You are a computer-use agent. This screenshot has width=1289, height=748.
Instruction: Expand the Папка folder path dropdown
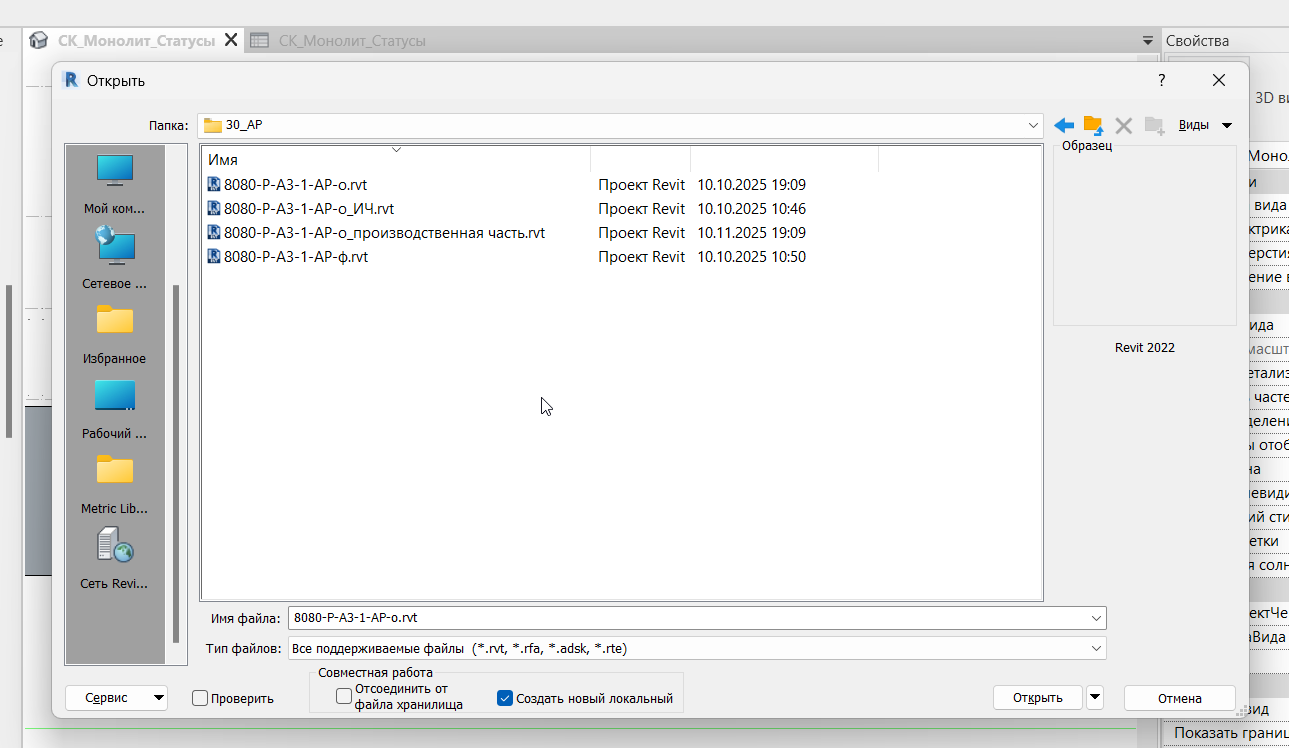pyautogui.click(x=1034, y=126)
